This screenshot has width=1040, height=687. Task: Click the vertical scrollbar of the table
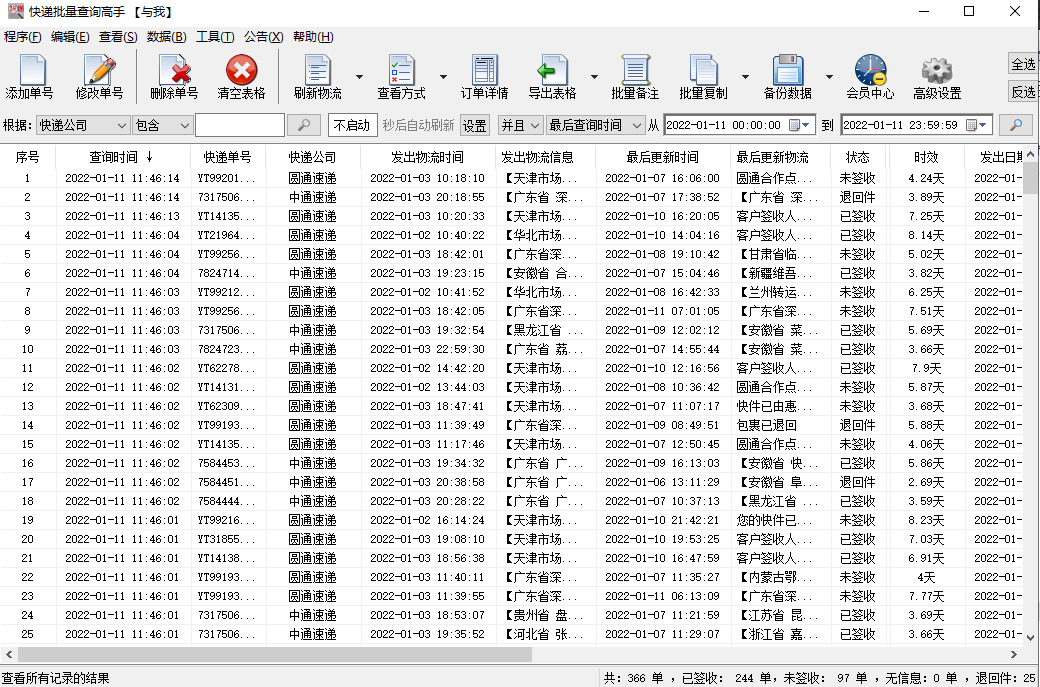point(1031,400)
